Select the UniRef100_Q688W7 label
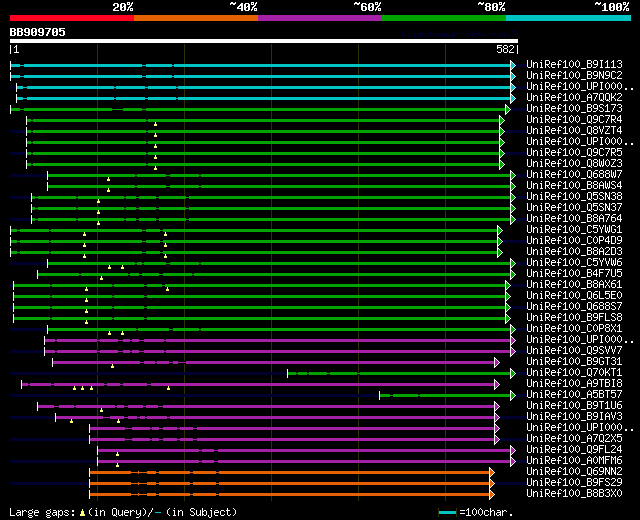This screenshot has width=640, height=520. [x=574, y=174]
